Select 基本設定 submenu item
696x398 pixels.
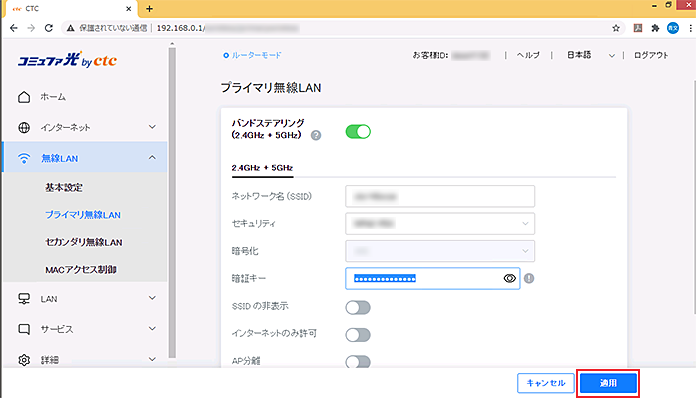[63, 187]
